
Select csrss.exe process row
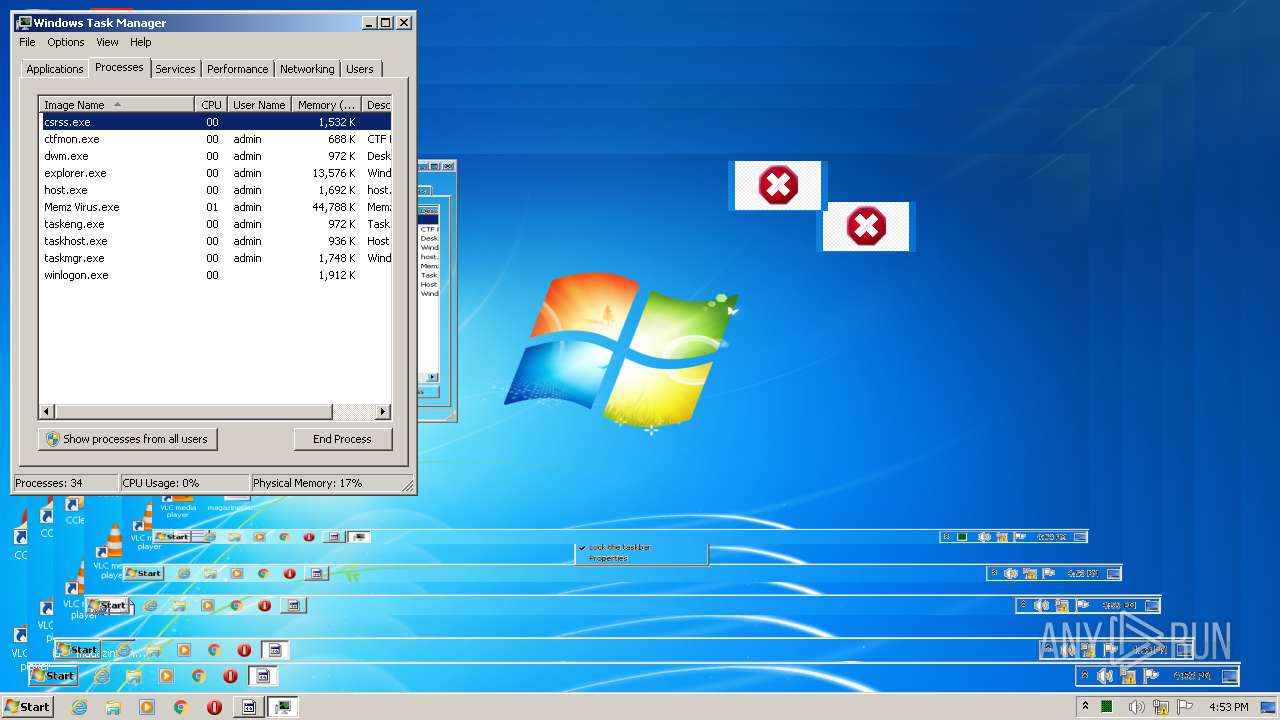coord(215,122)
